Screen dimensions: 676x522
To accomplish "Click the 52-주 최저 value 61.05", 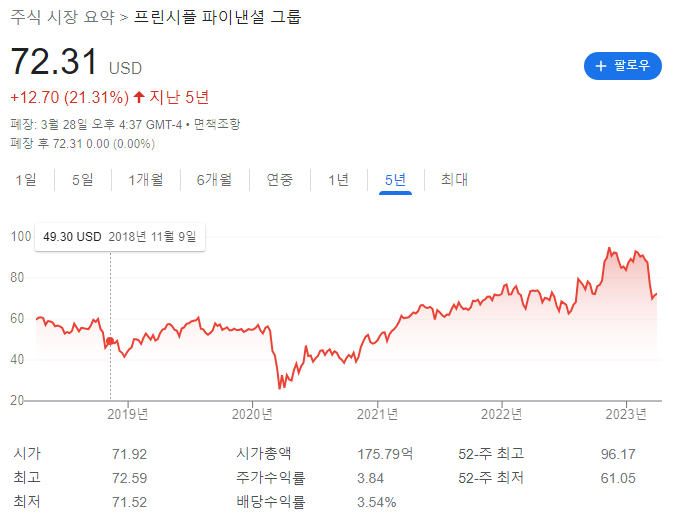I will (x=618, y=478).
